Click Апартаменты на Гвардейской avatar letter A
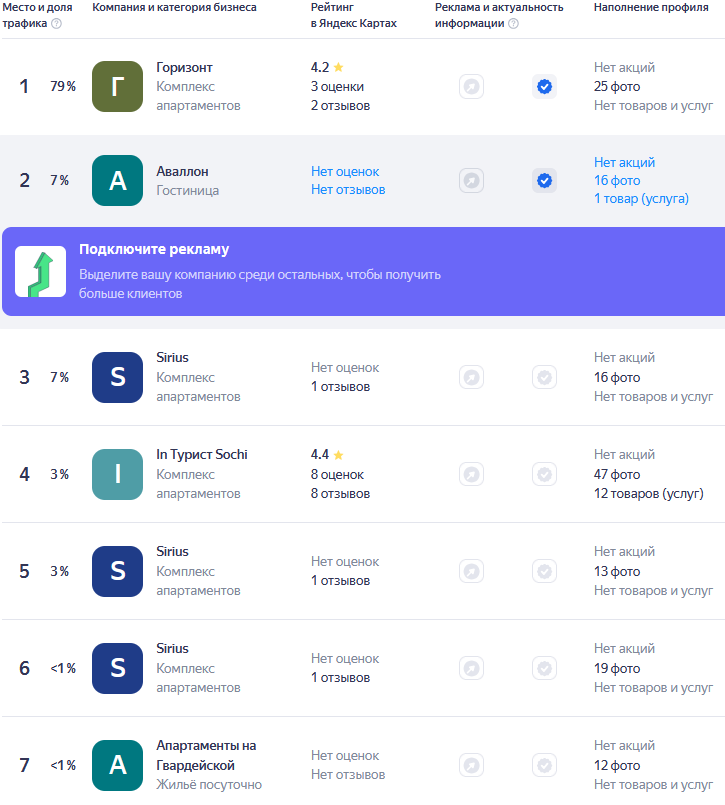This screenshot has height=805, width=725. 118,765
